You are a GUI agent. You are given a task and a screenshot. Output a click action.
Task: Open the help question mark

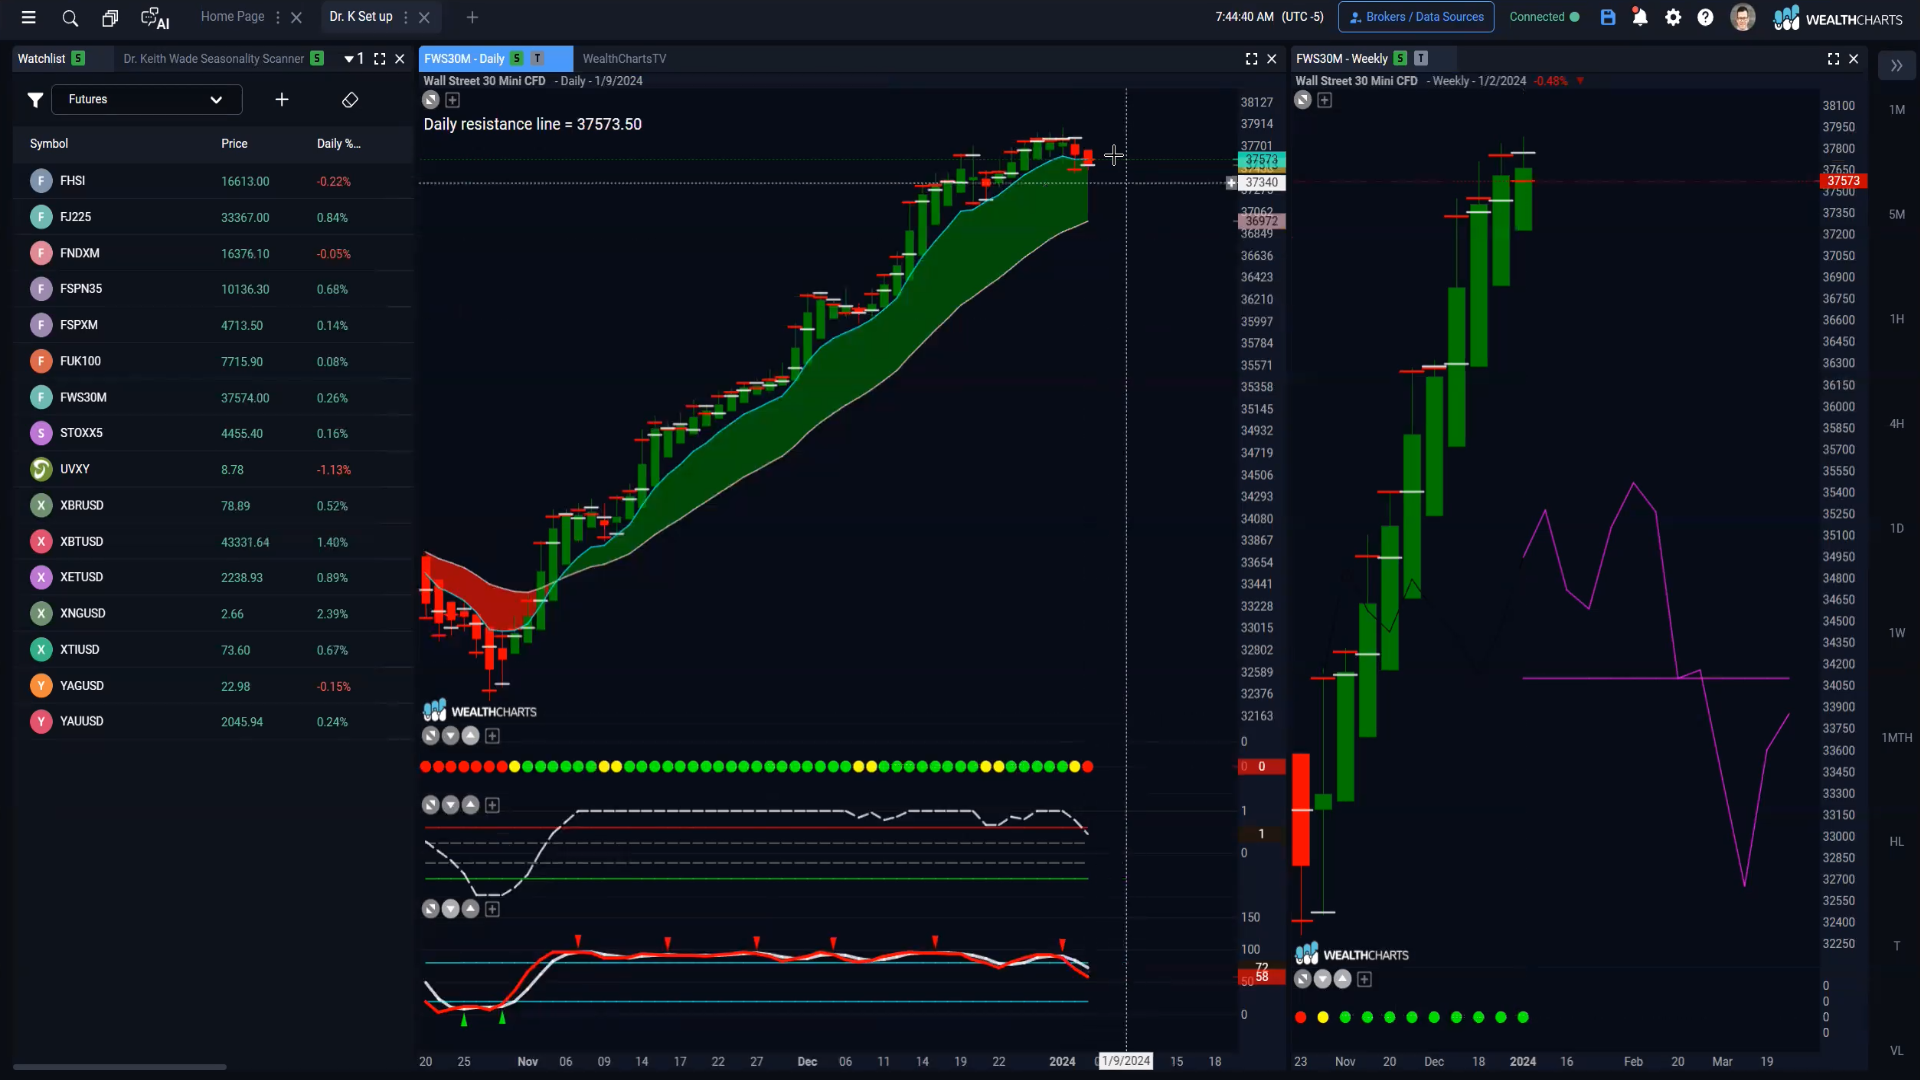click(1706, 17)
